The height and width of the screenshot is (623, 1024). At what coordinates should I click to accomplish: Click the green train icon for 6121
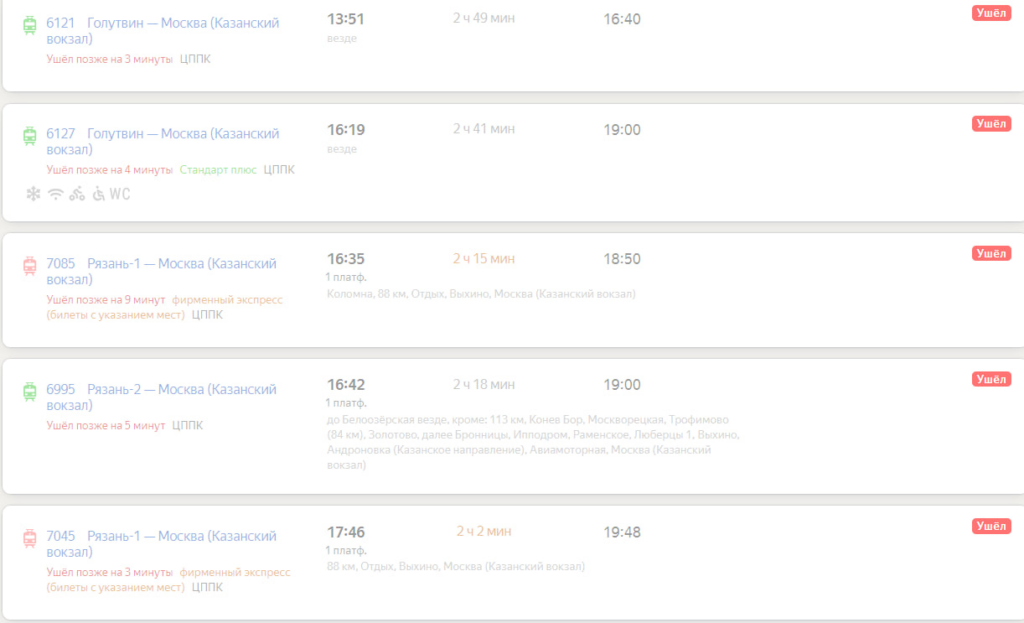tap(29, 25)
